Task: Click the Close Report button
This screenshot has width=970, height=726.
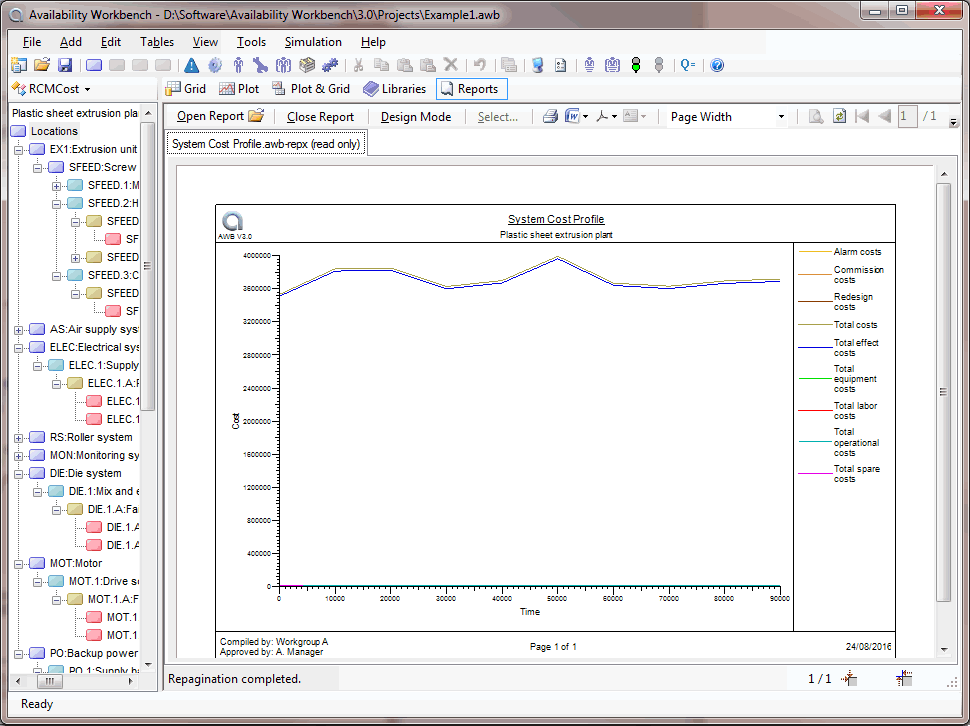Action: point(320,117)
